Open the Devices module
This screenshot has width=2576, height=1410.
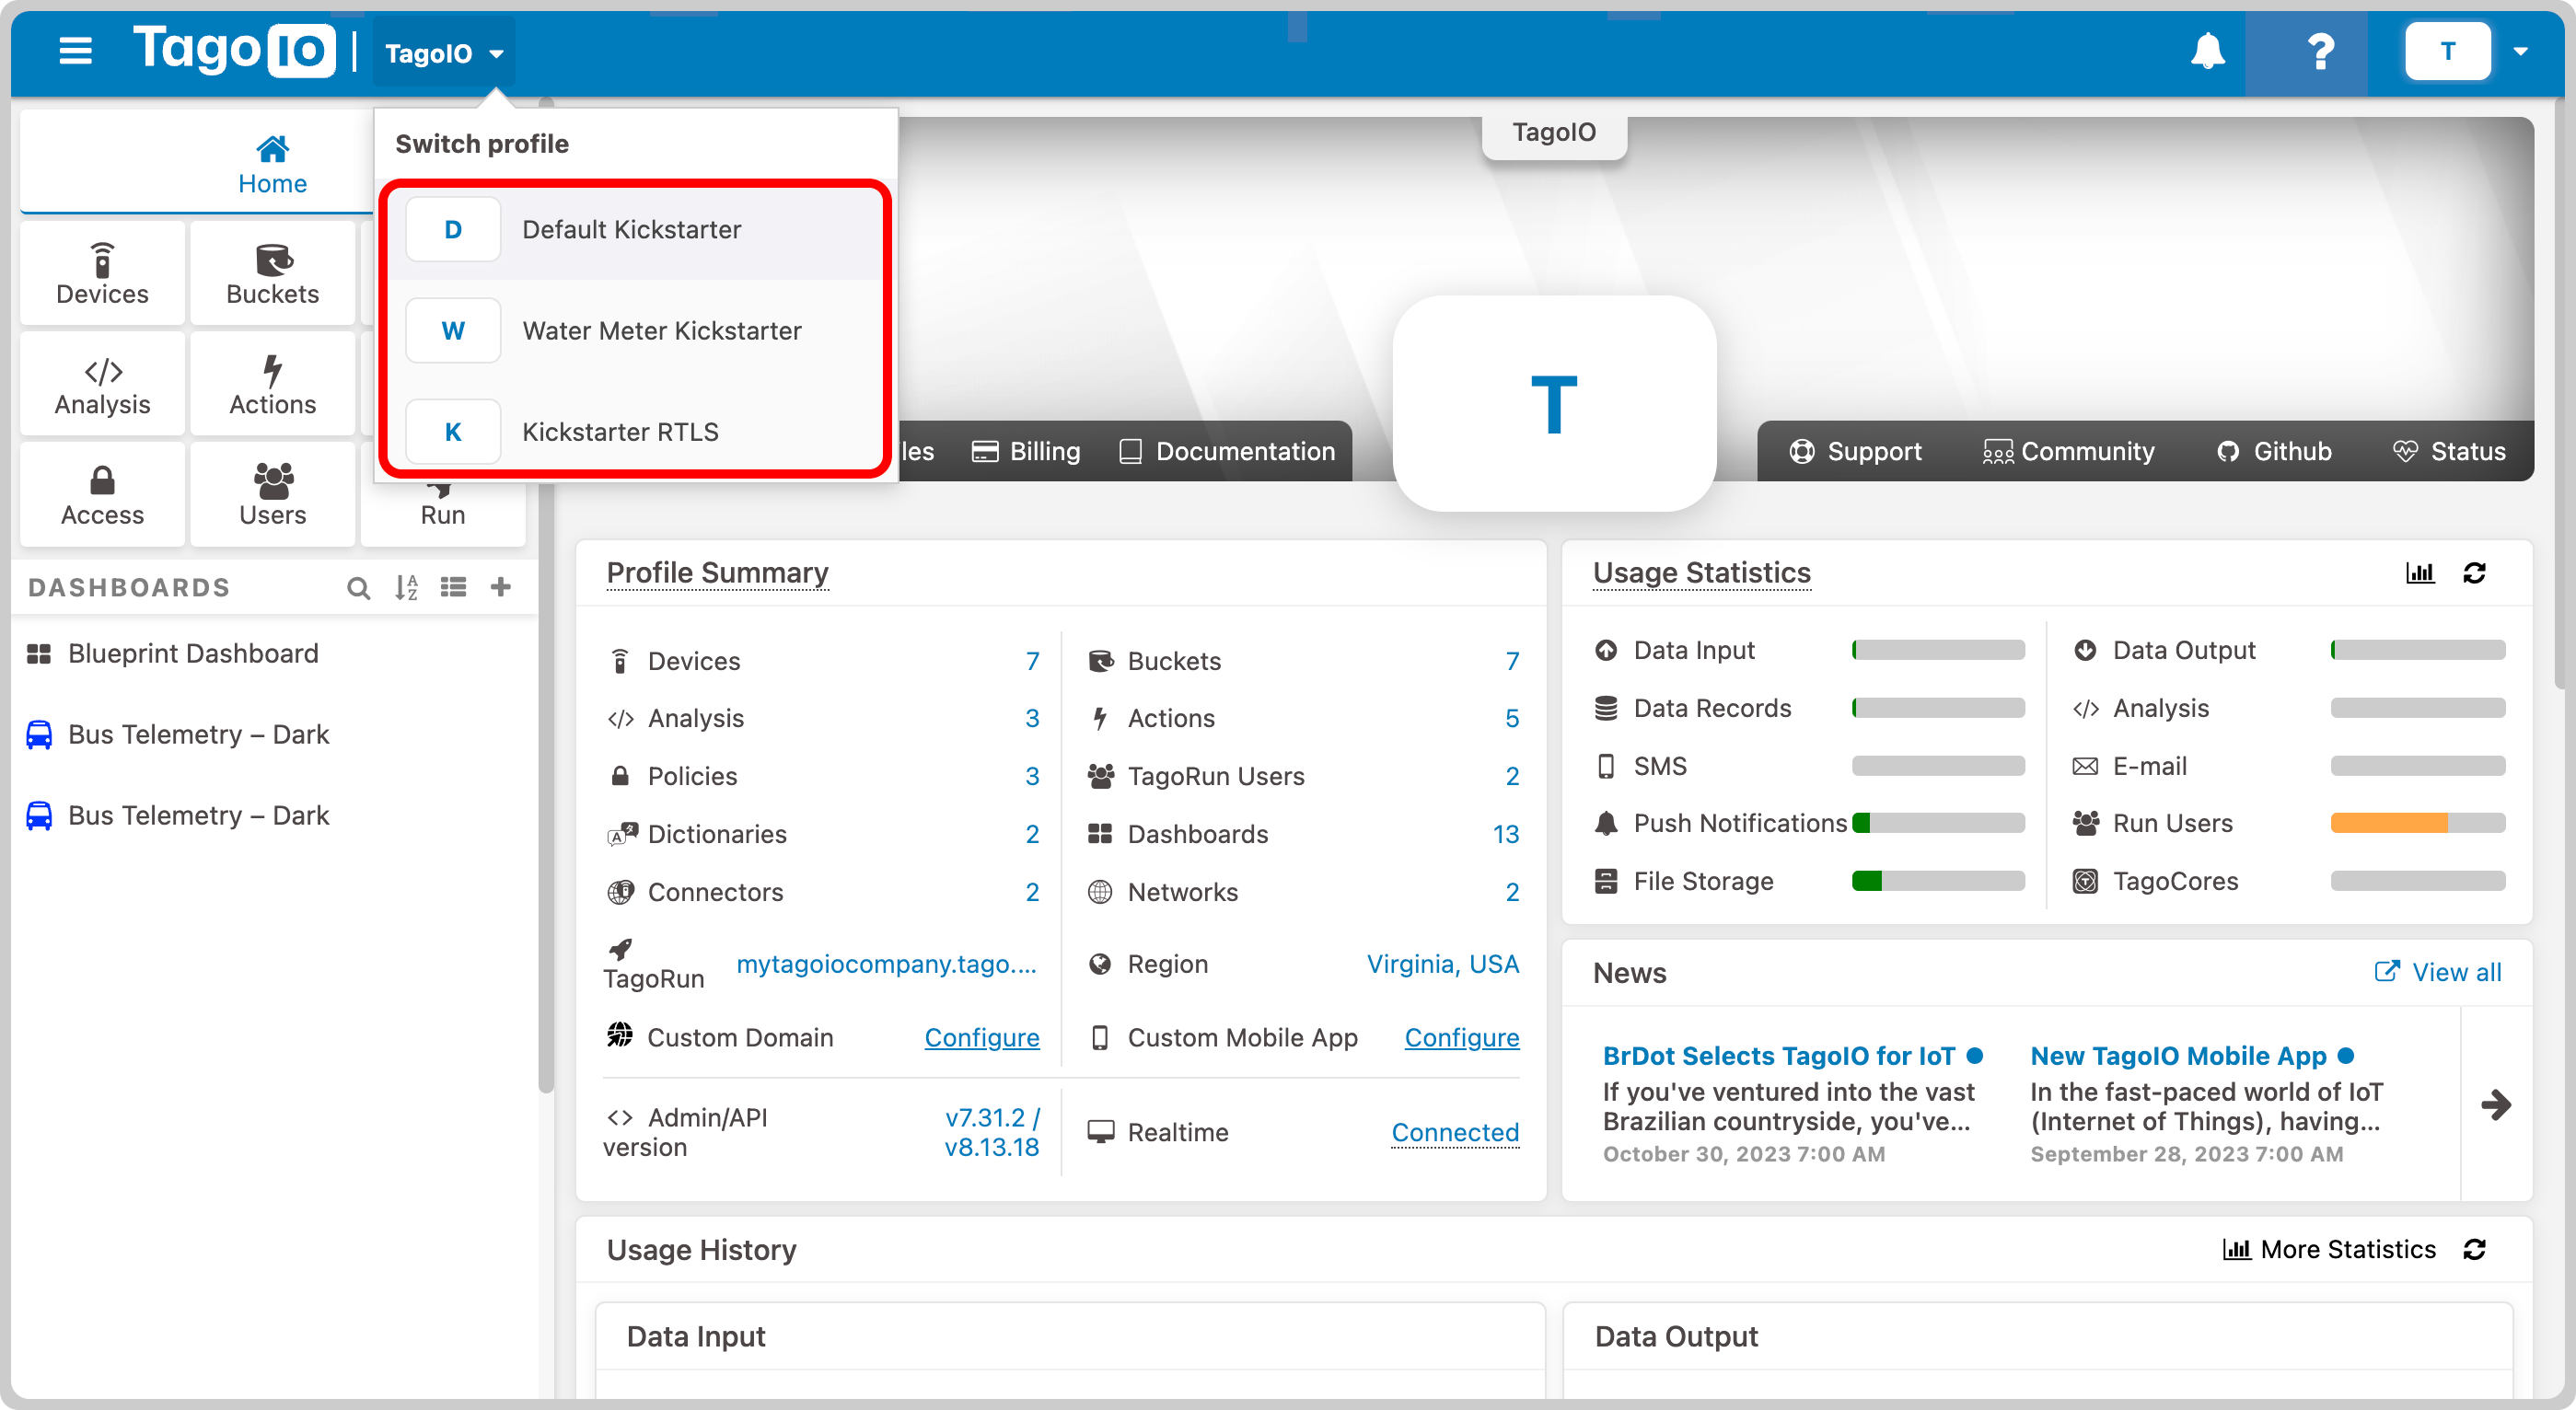[102, 274]
